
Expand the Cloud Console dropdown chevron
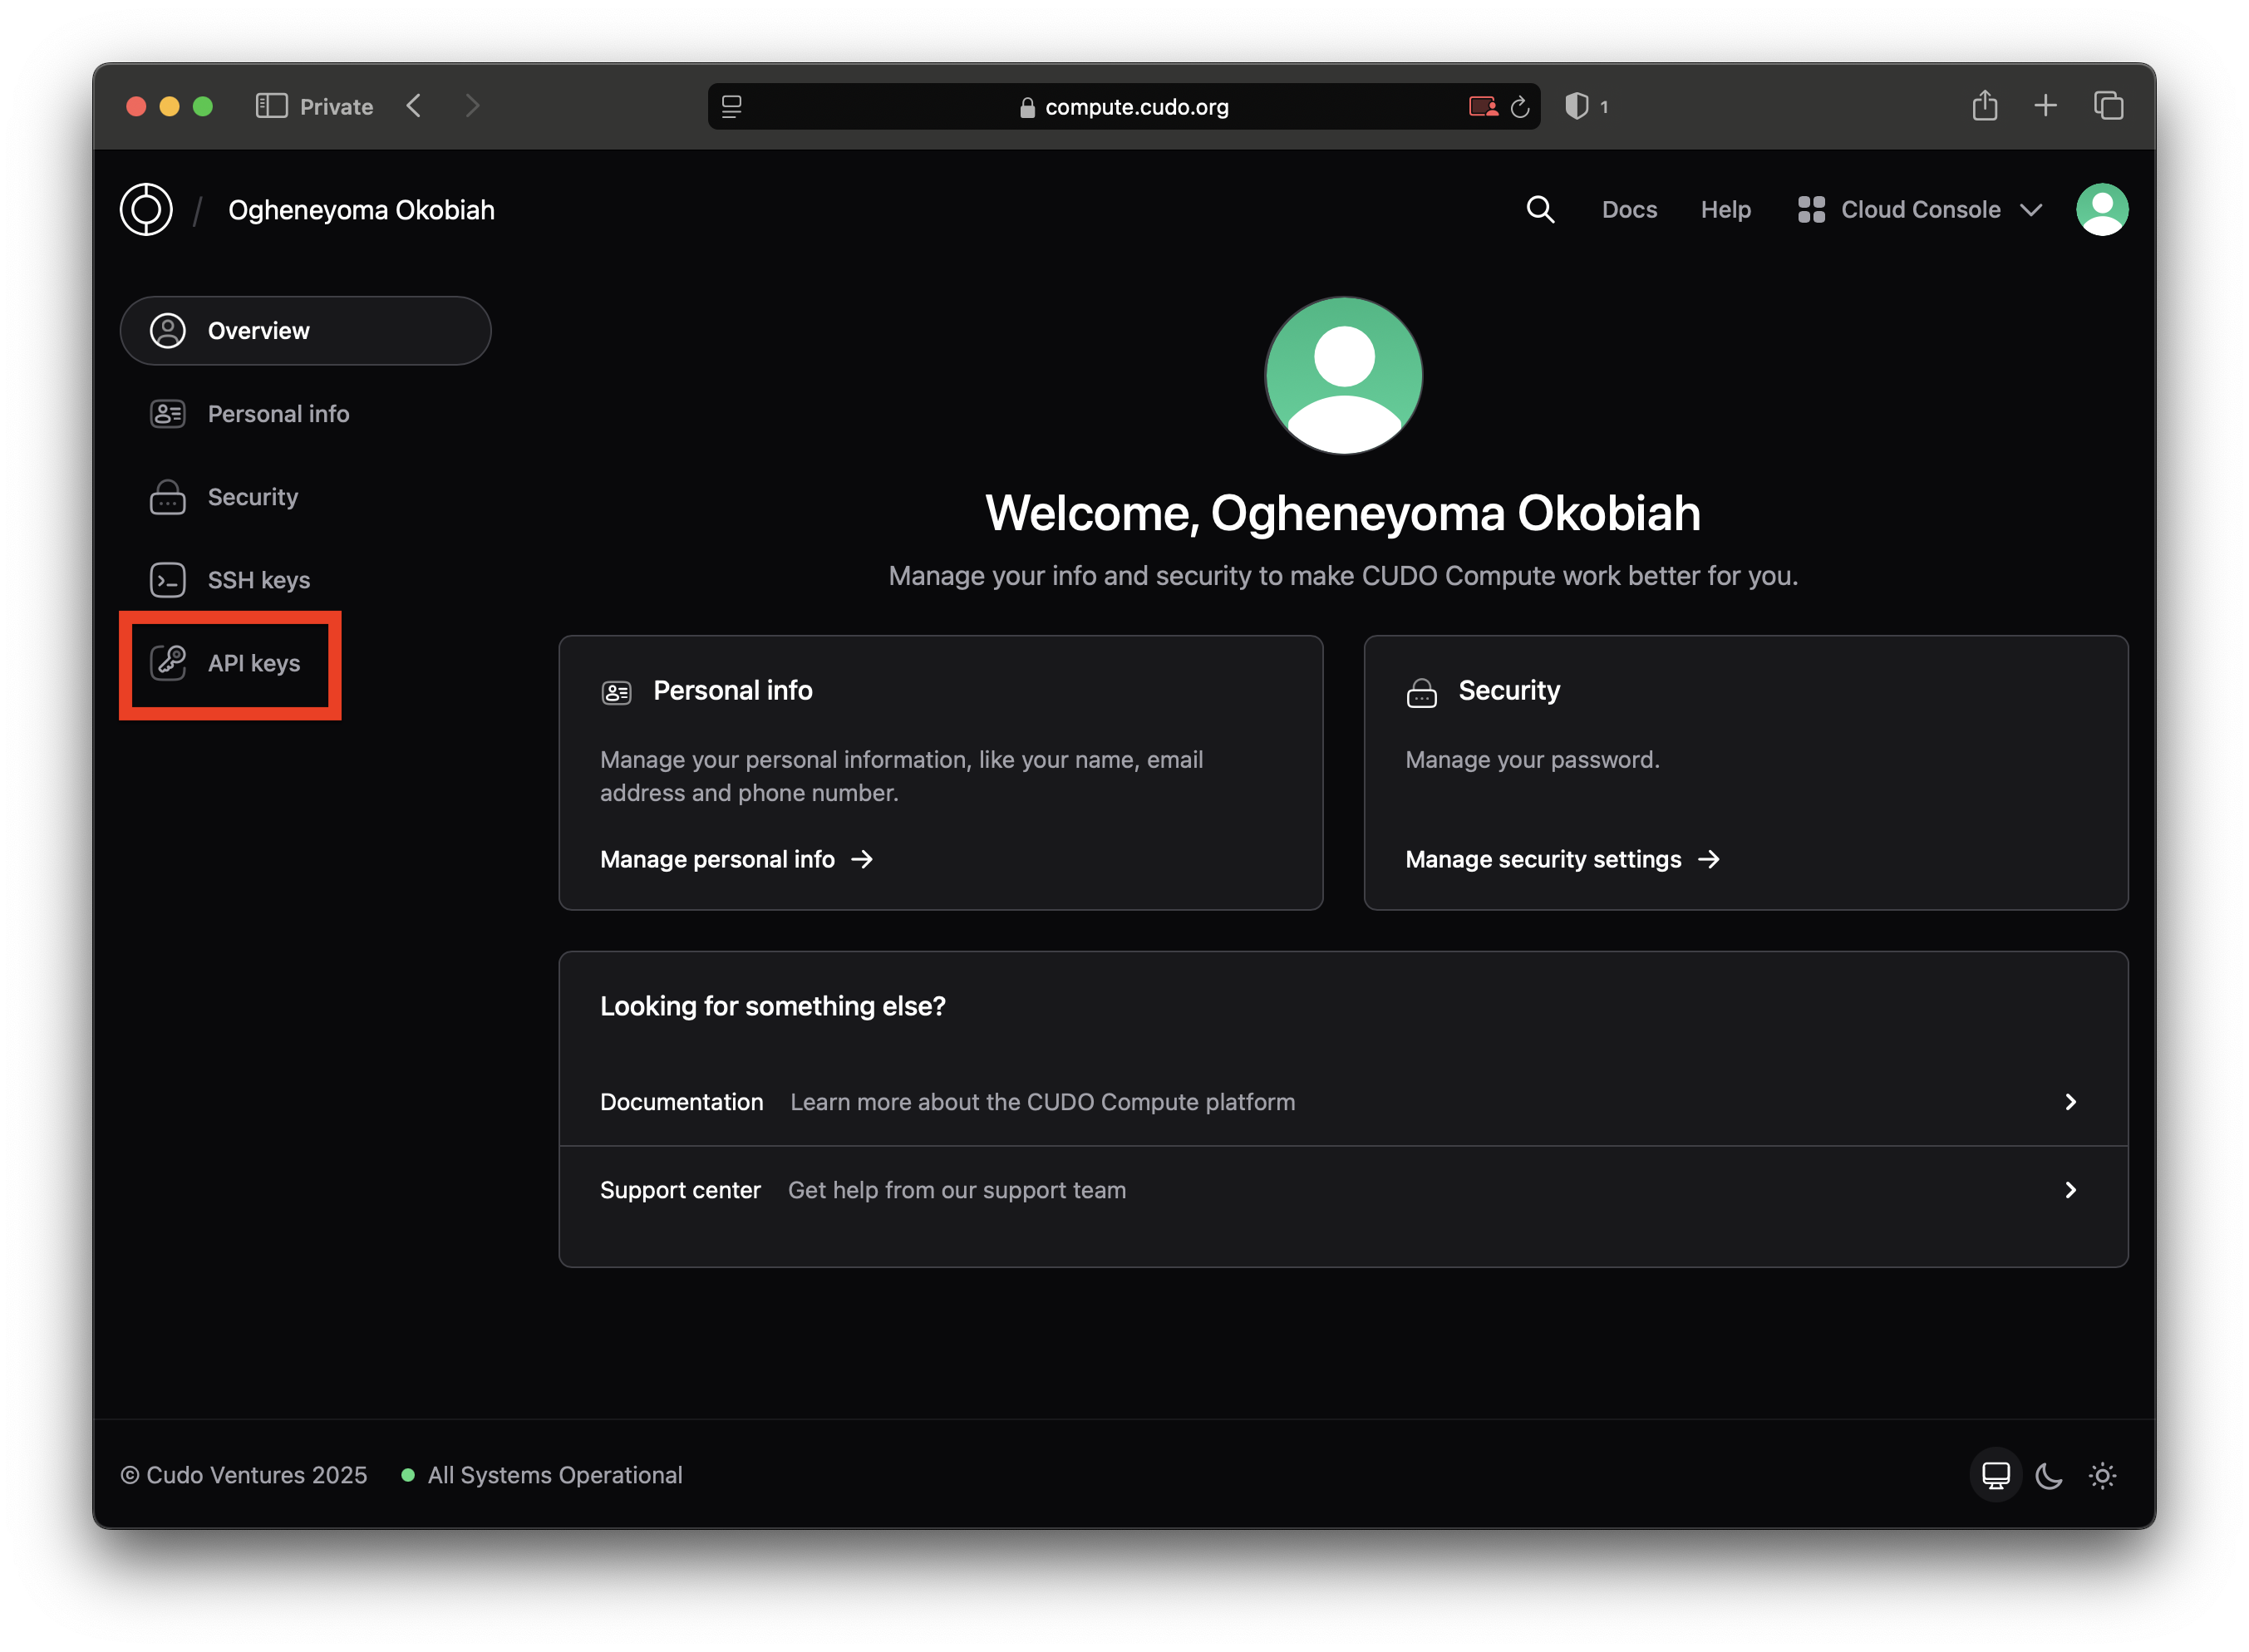(x=2030, y=209)
